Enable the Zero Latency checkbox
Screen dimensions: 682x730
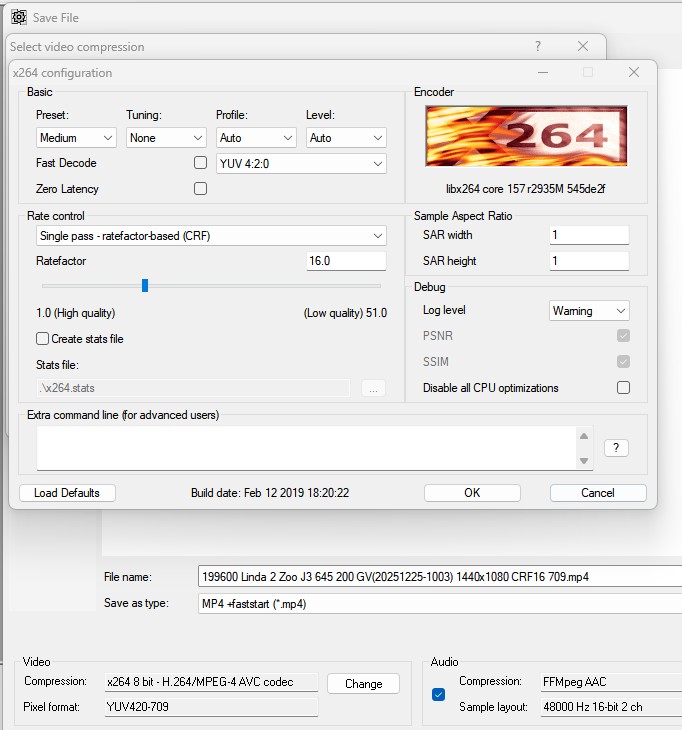(x=200, y=189)
